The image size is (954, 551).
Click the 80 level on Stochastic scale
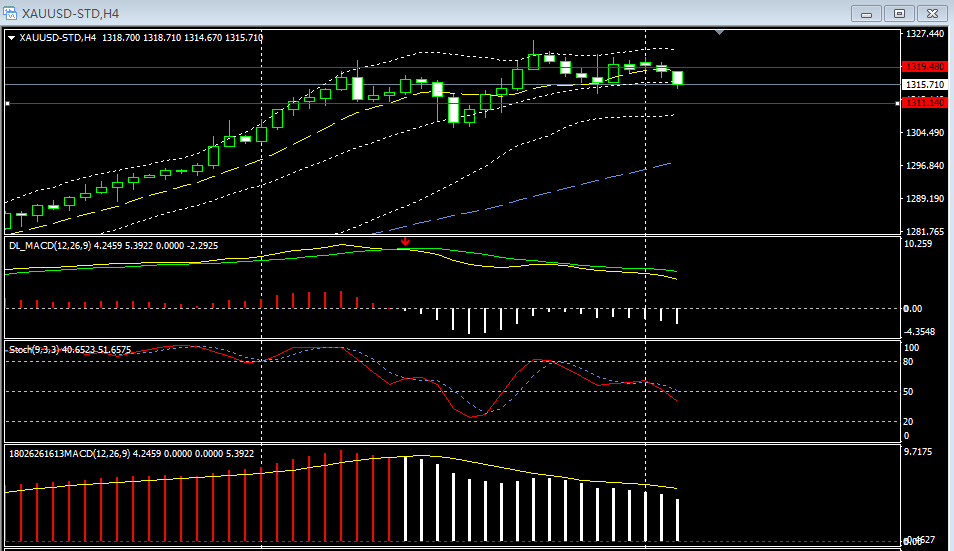pos(909,362)
